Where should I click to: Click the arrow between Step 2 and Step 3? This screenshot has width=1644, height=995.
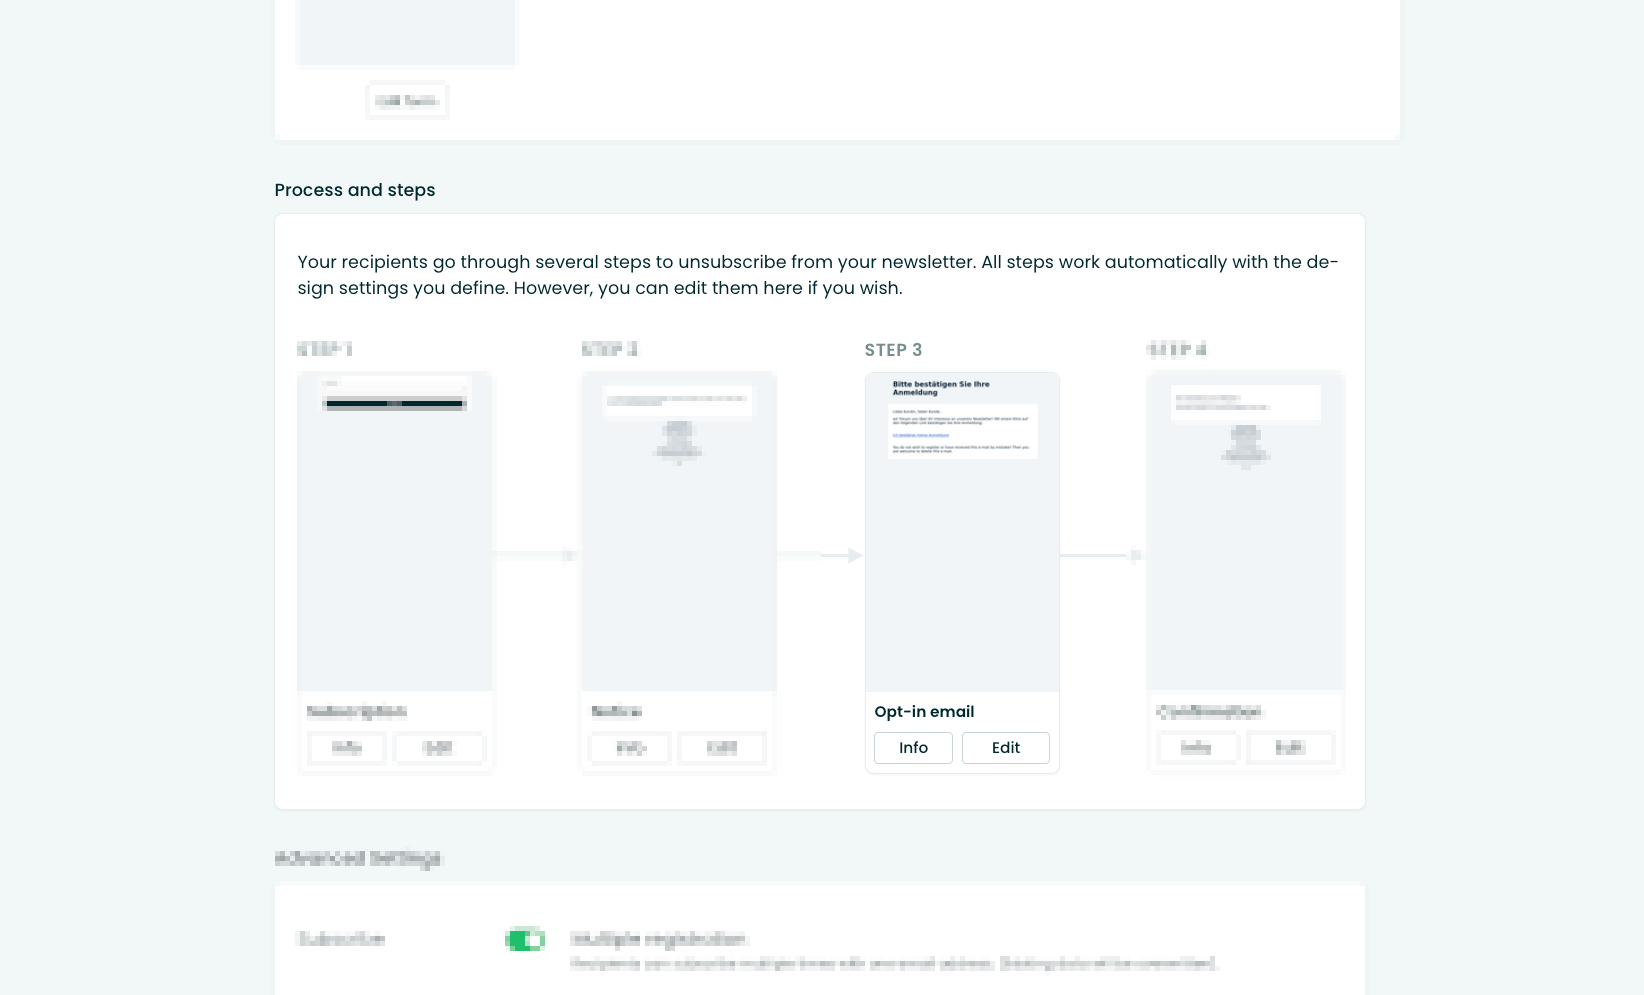click(x=820, y=555)
